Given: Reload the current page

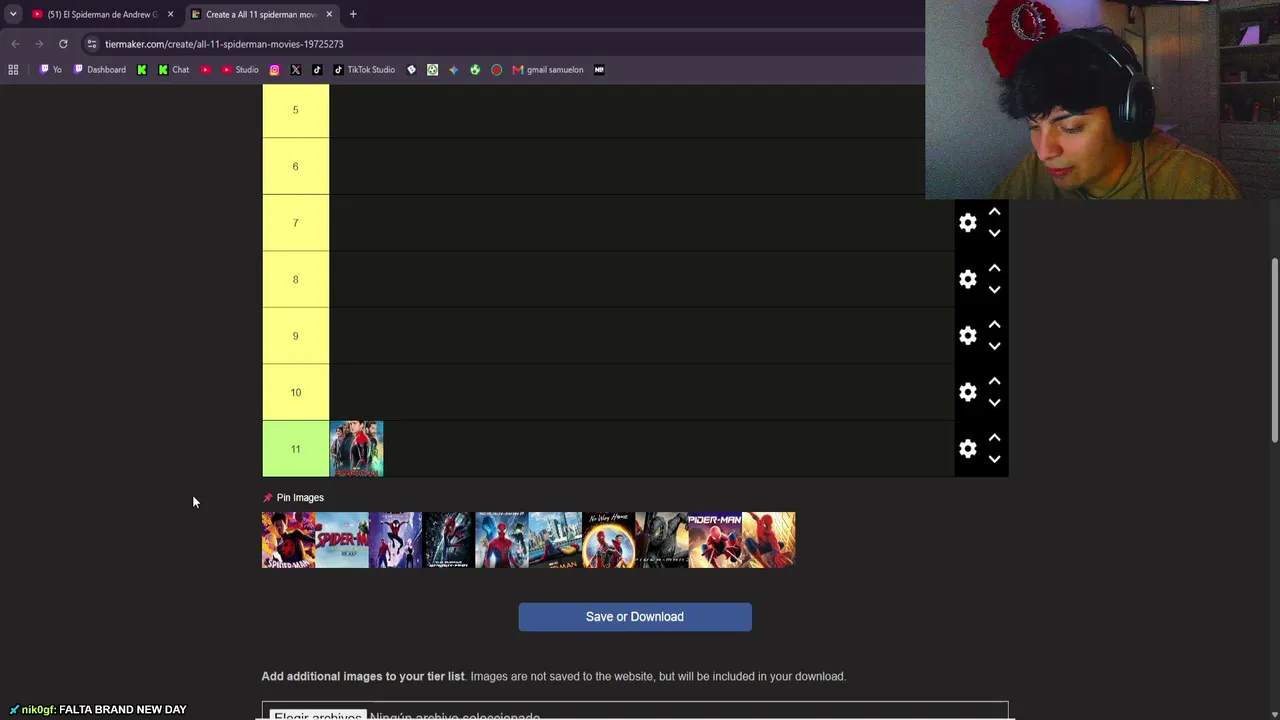Looking at the screenshot, I should coord(63,44).
